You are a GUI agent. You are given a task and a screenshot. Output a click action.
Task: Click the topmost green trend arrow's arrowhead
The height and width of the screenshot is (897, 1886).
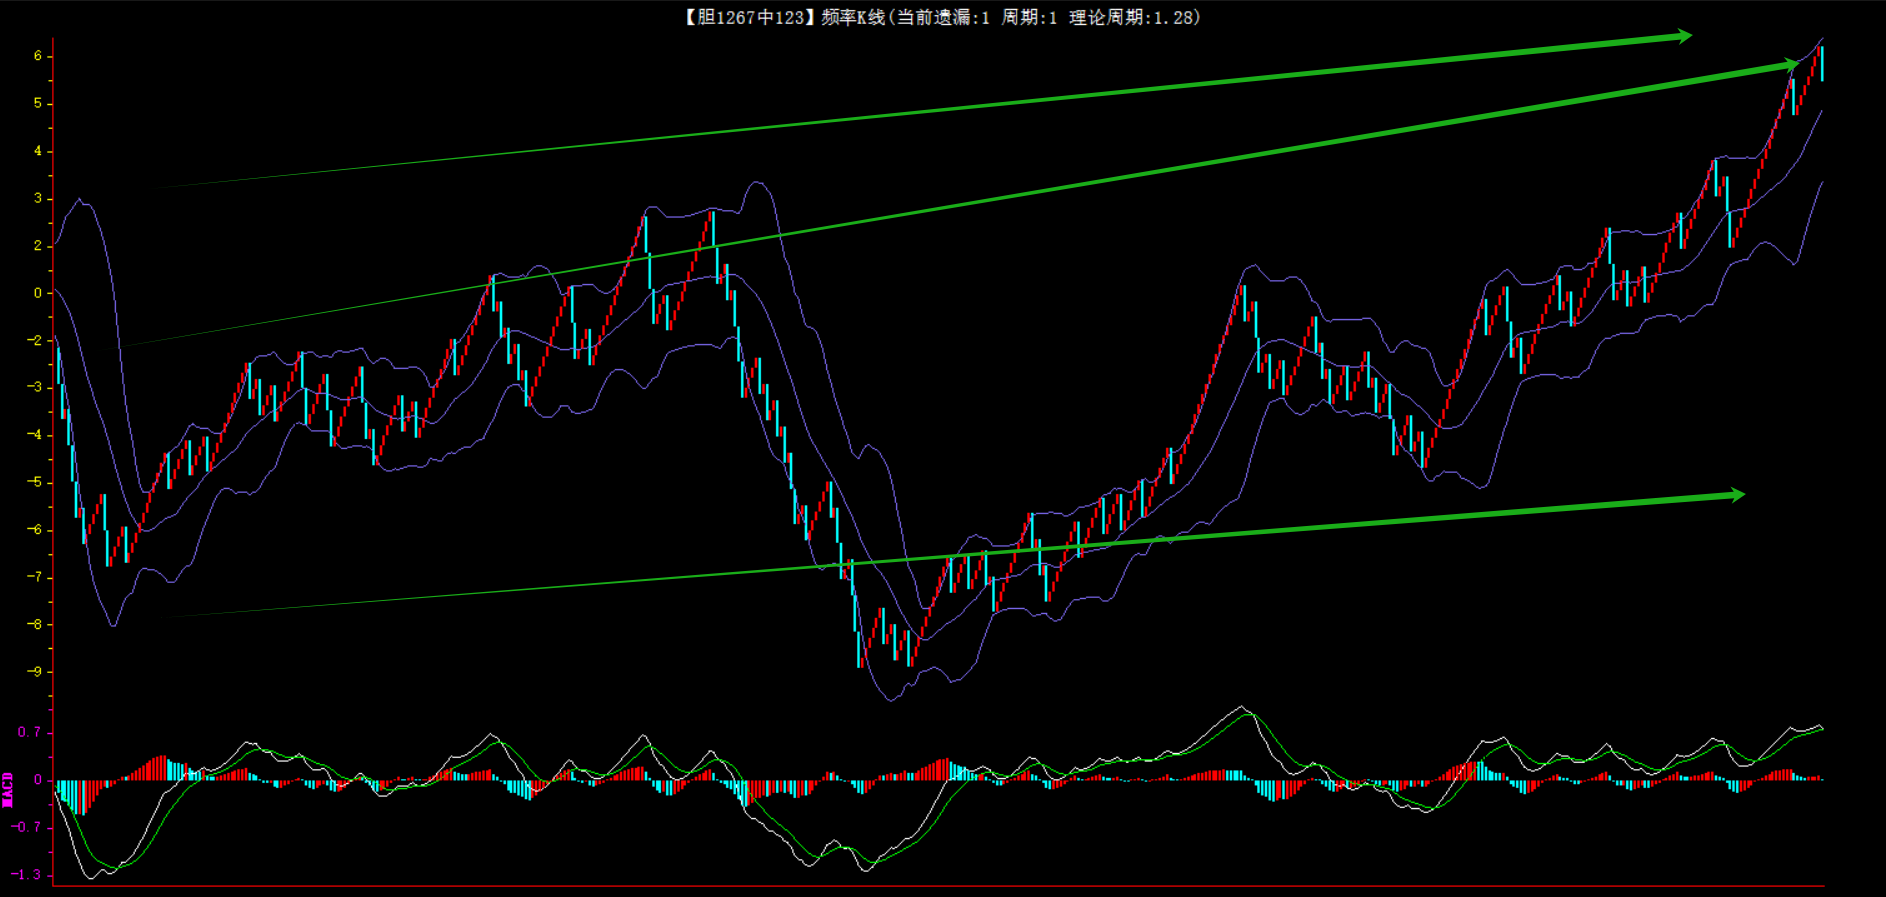tap(1681, 37)
